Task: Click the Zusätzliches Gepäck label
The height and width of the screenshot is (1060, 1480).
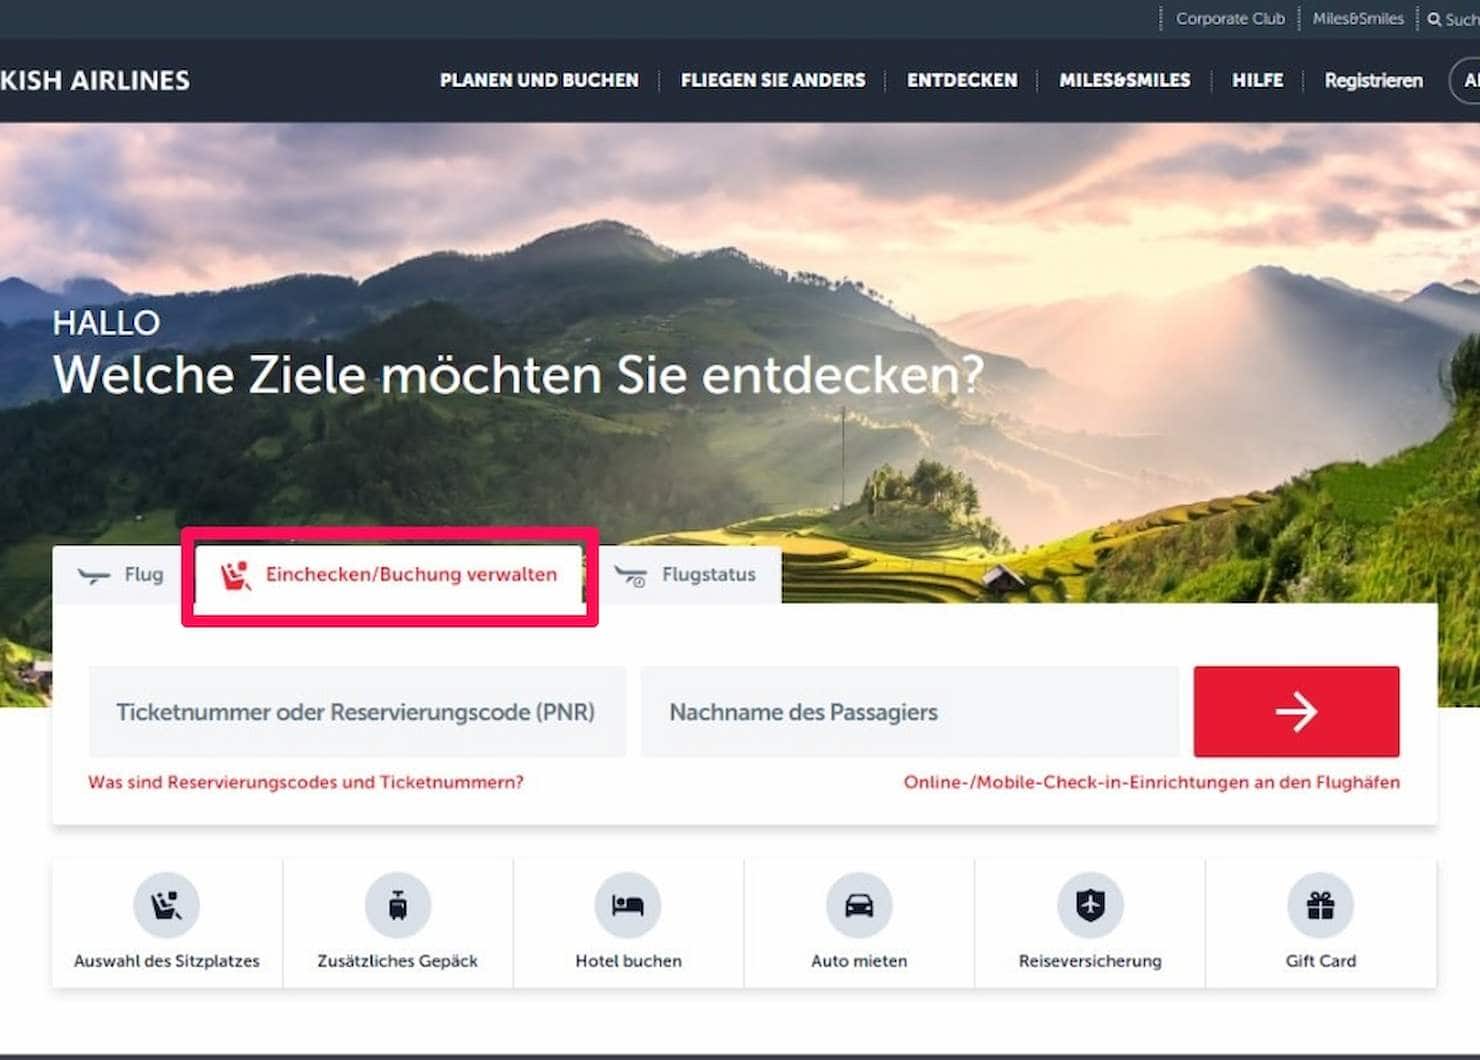Action: click(397, 961)
